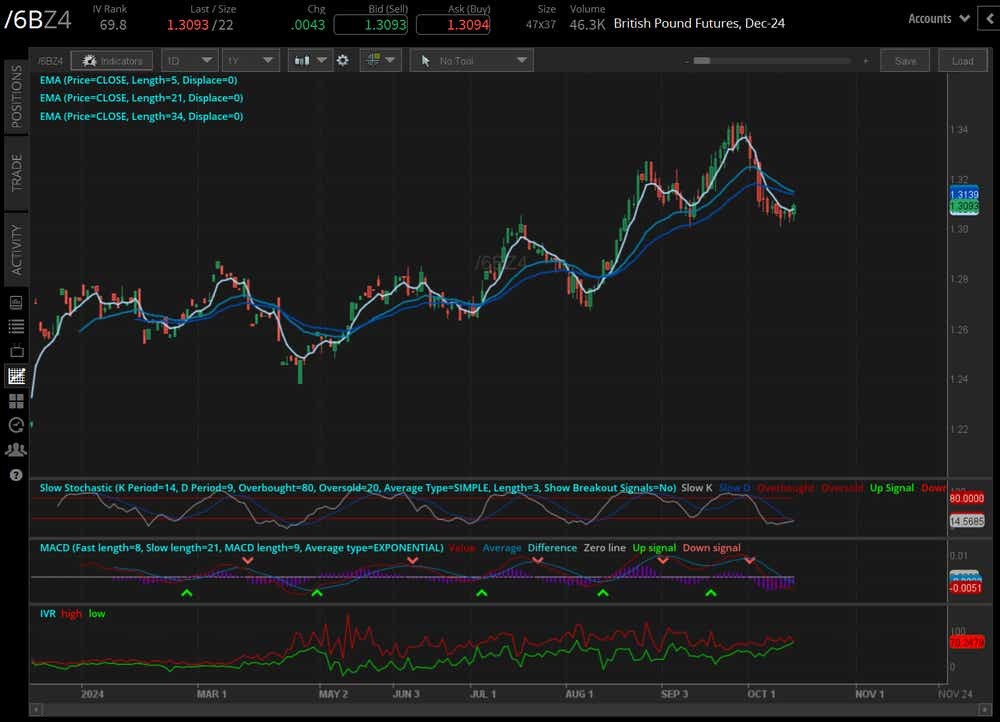The width and height of the screenshot is (1000, 722).
Task: Click the clock history icon in sidebar
Action: point(16,425)
